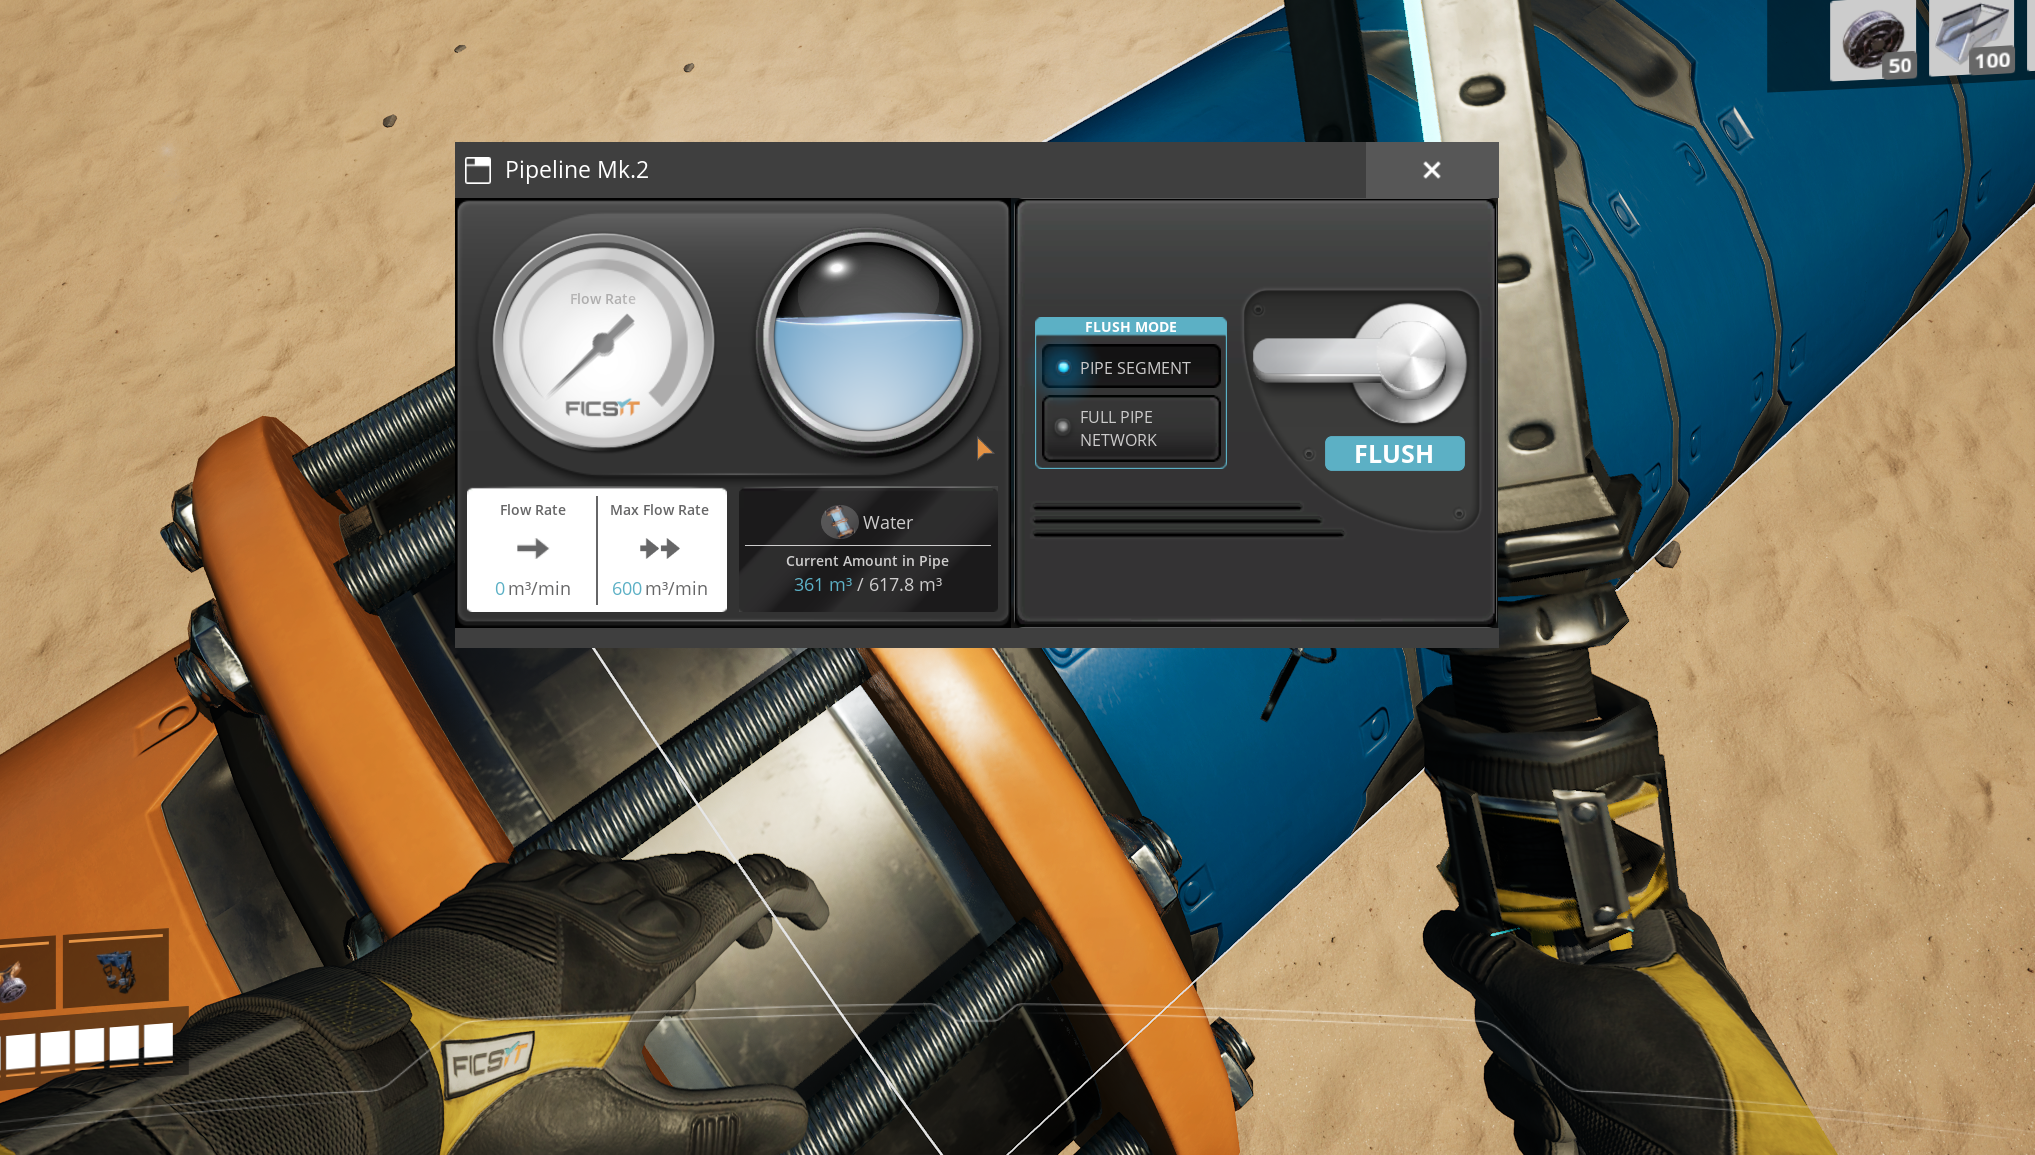Click the 361 m³ current amount value
The image size is (2035, 1155).
(822, 585)
